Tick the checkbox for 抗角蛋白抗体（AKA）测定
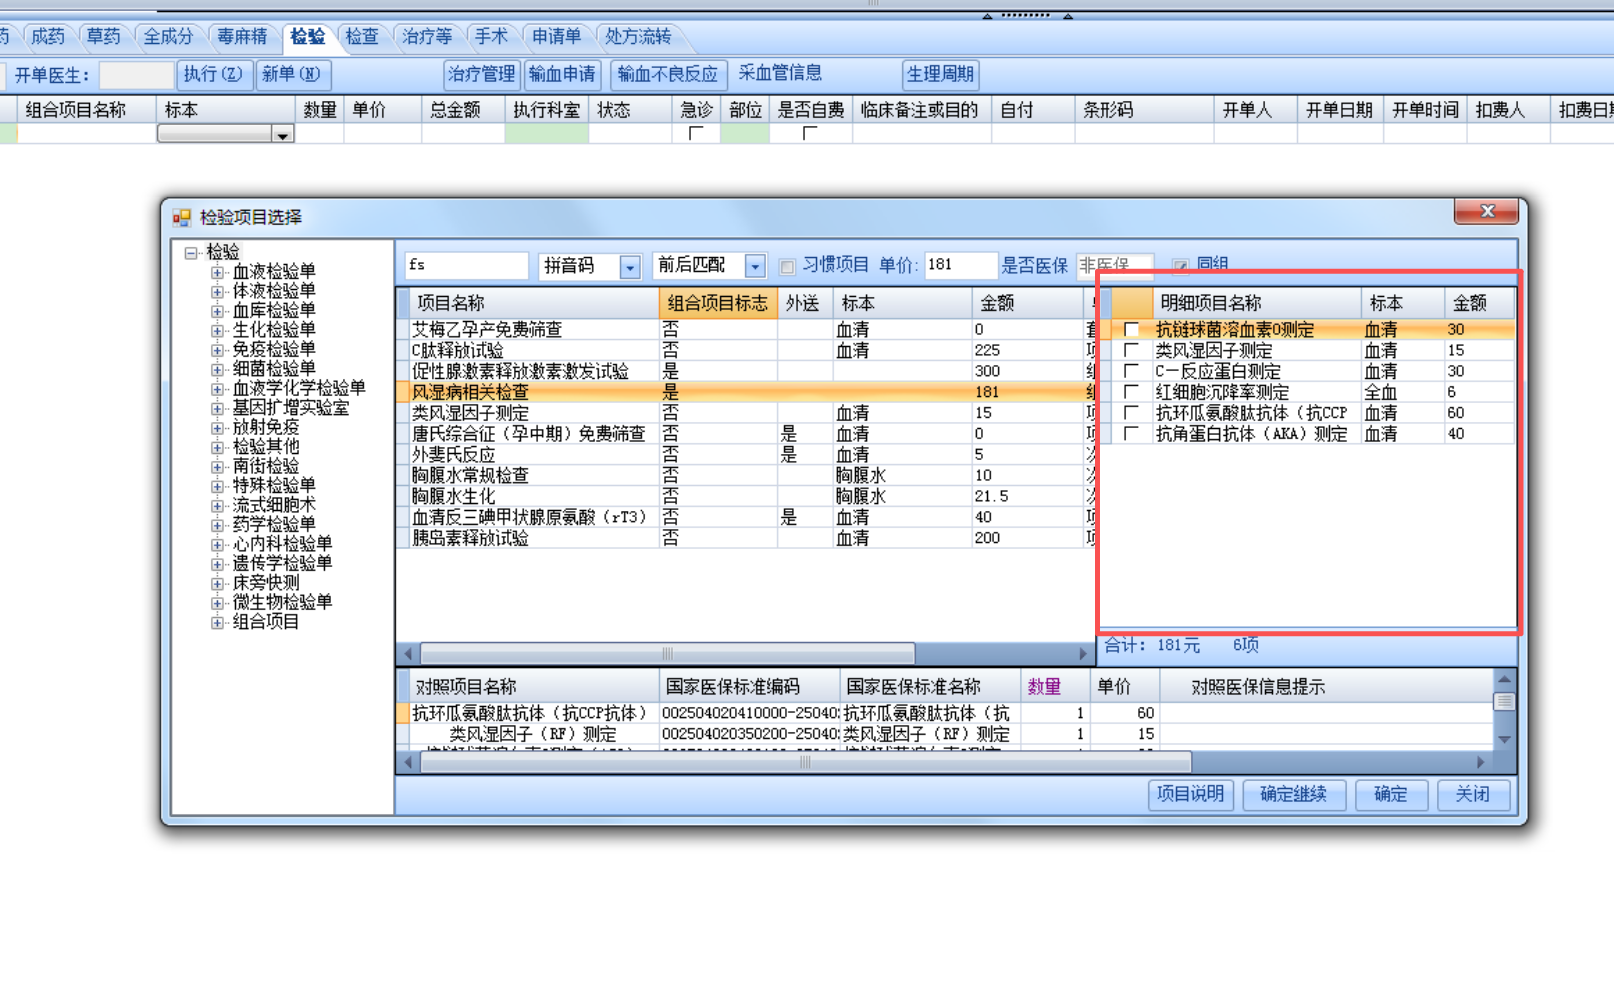This screenshot has height=1008, width=1614. (x=1131, y=434)
